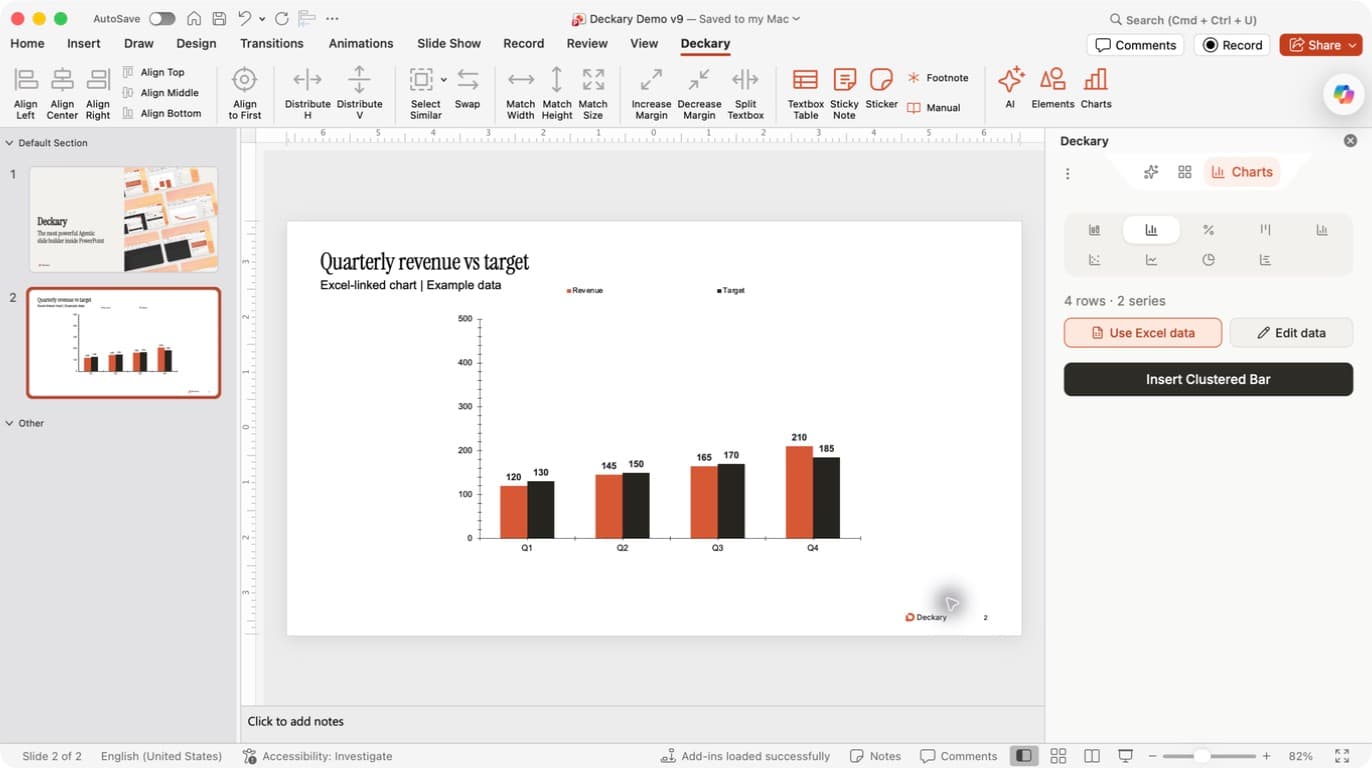Click the Save icon in title bar
This screenshot has height=768, width=1372.
[x=219, y=19]
